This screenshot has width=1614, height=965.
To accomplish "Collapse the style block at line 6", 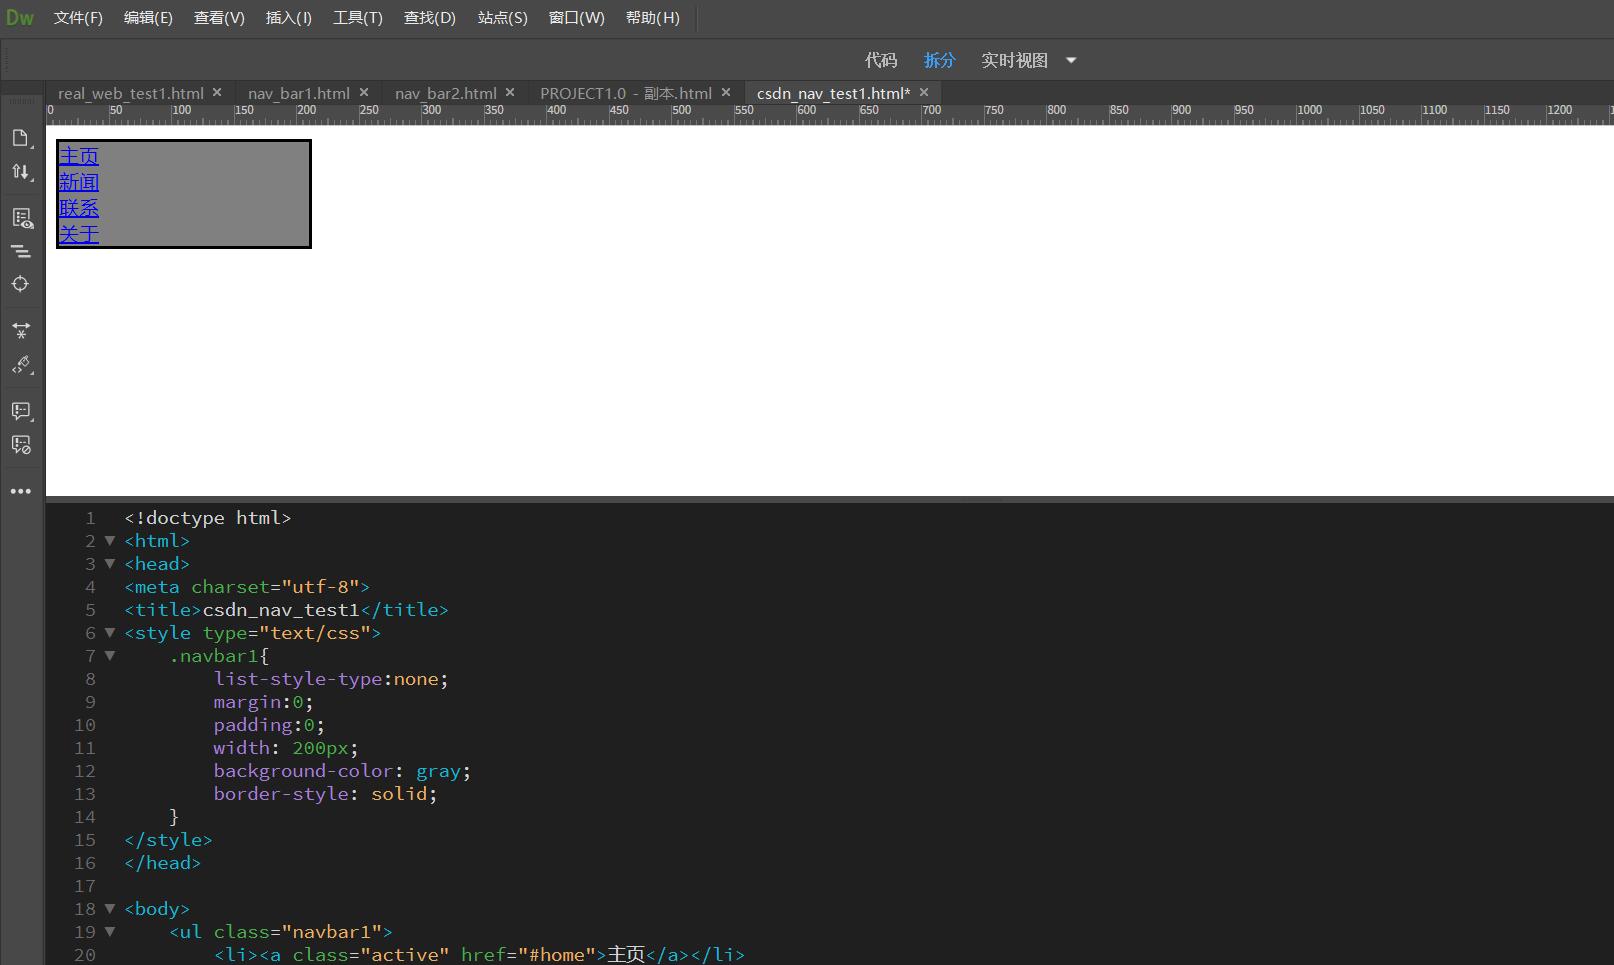I will (x=110, y=632).
